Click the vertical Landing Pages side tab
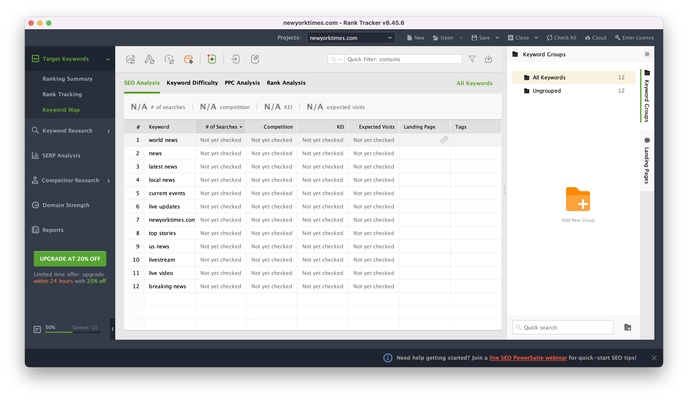688x400 pixels. pyautogui.click(x=647, y=161)
